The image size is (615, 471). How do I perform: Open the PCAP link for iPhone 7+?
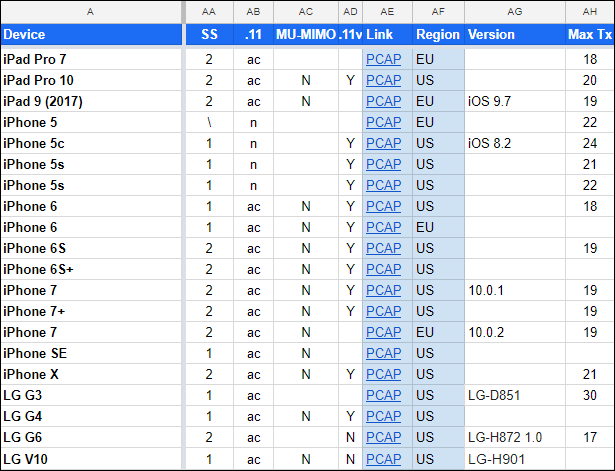[x=383, y=311]
